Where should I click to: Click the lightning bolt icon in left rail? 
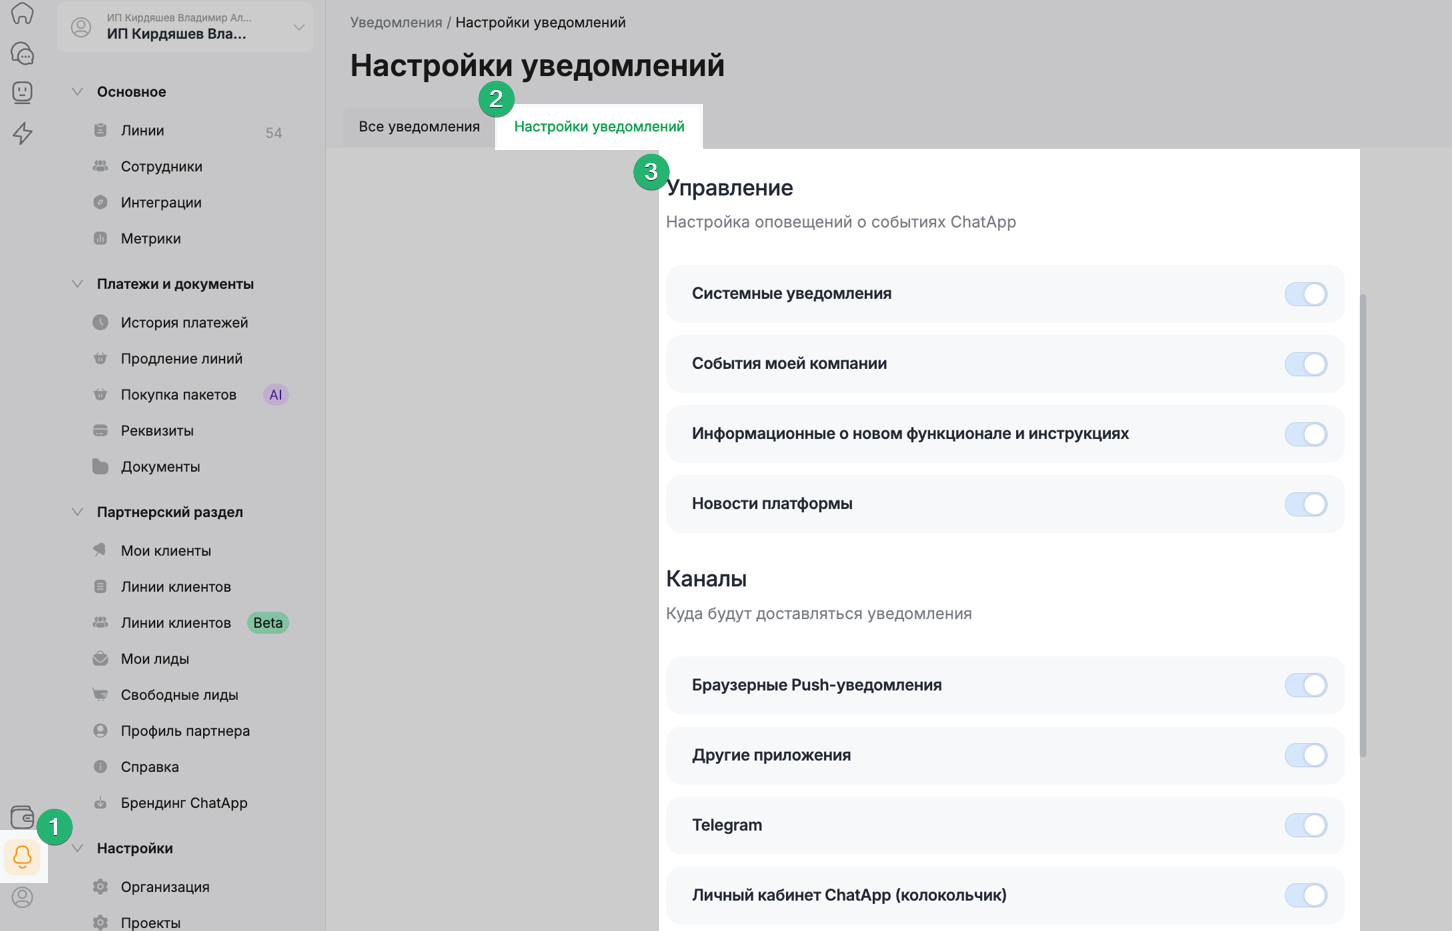(x=22, y=133)
